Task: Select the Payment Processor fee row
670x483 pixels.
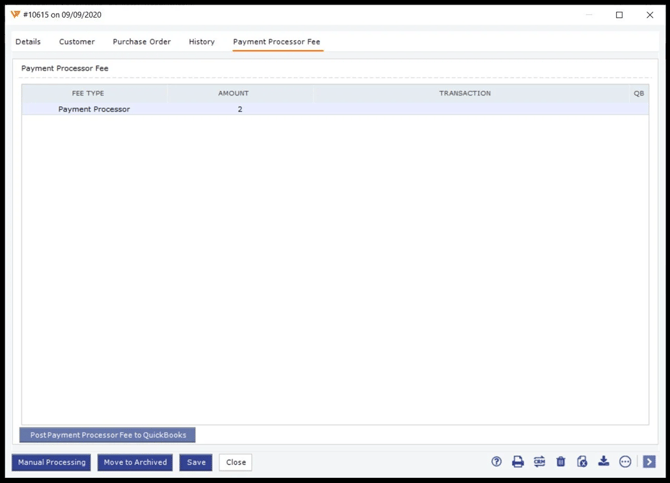Action: coord(94,109)
